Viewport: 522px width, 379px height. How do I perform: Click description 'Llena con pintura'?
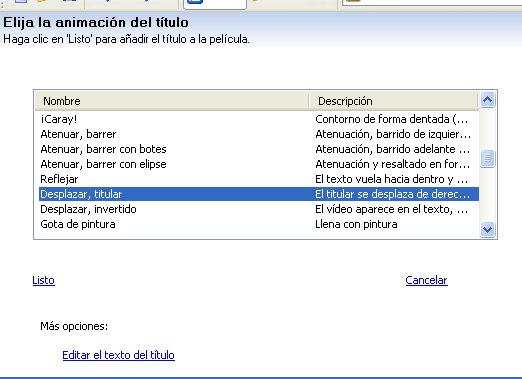pyautogui.click(x=356, y=224)
